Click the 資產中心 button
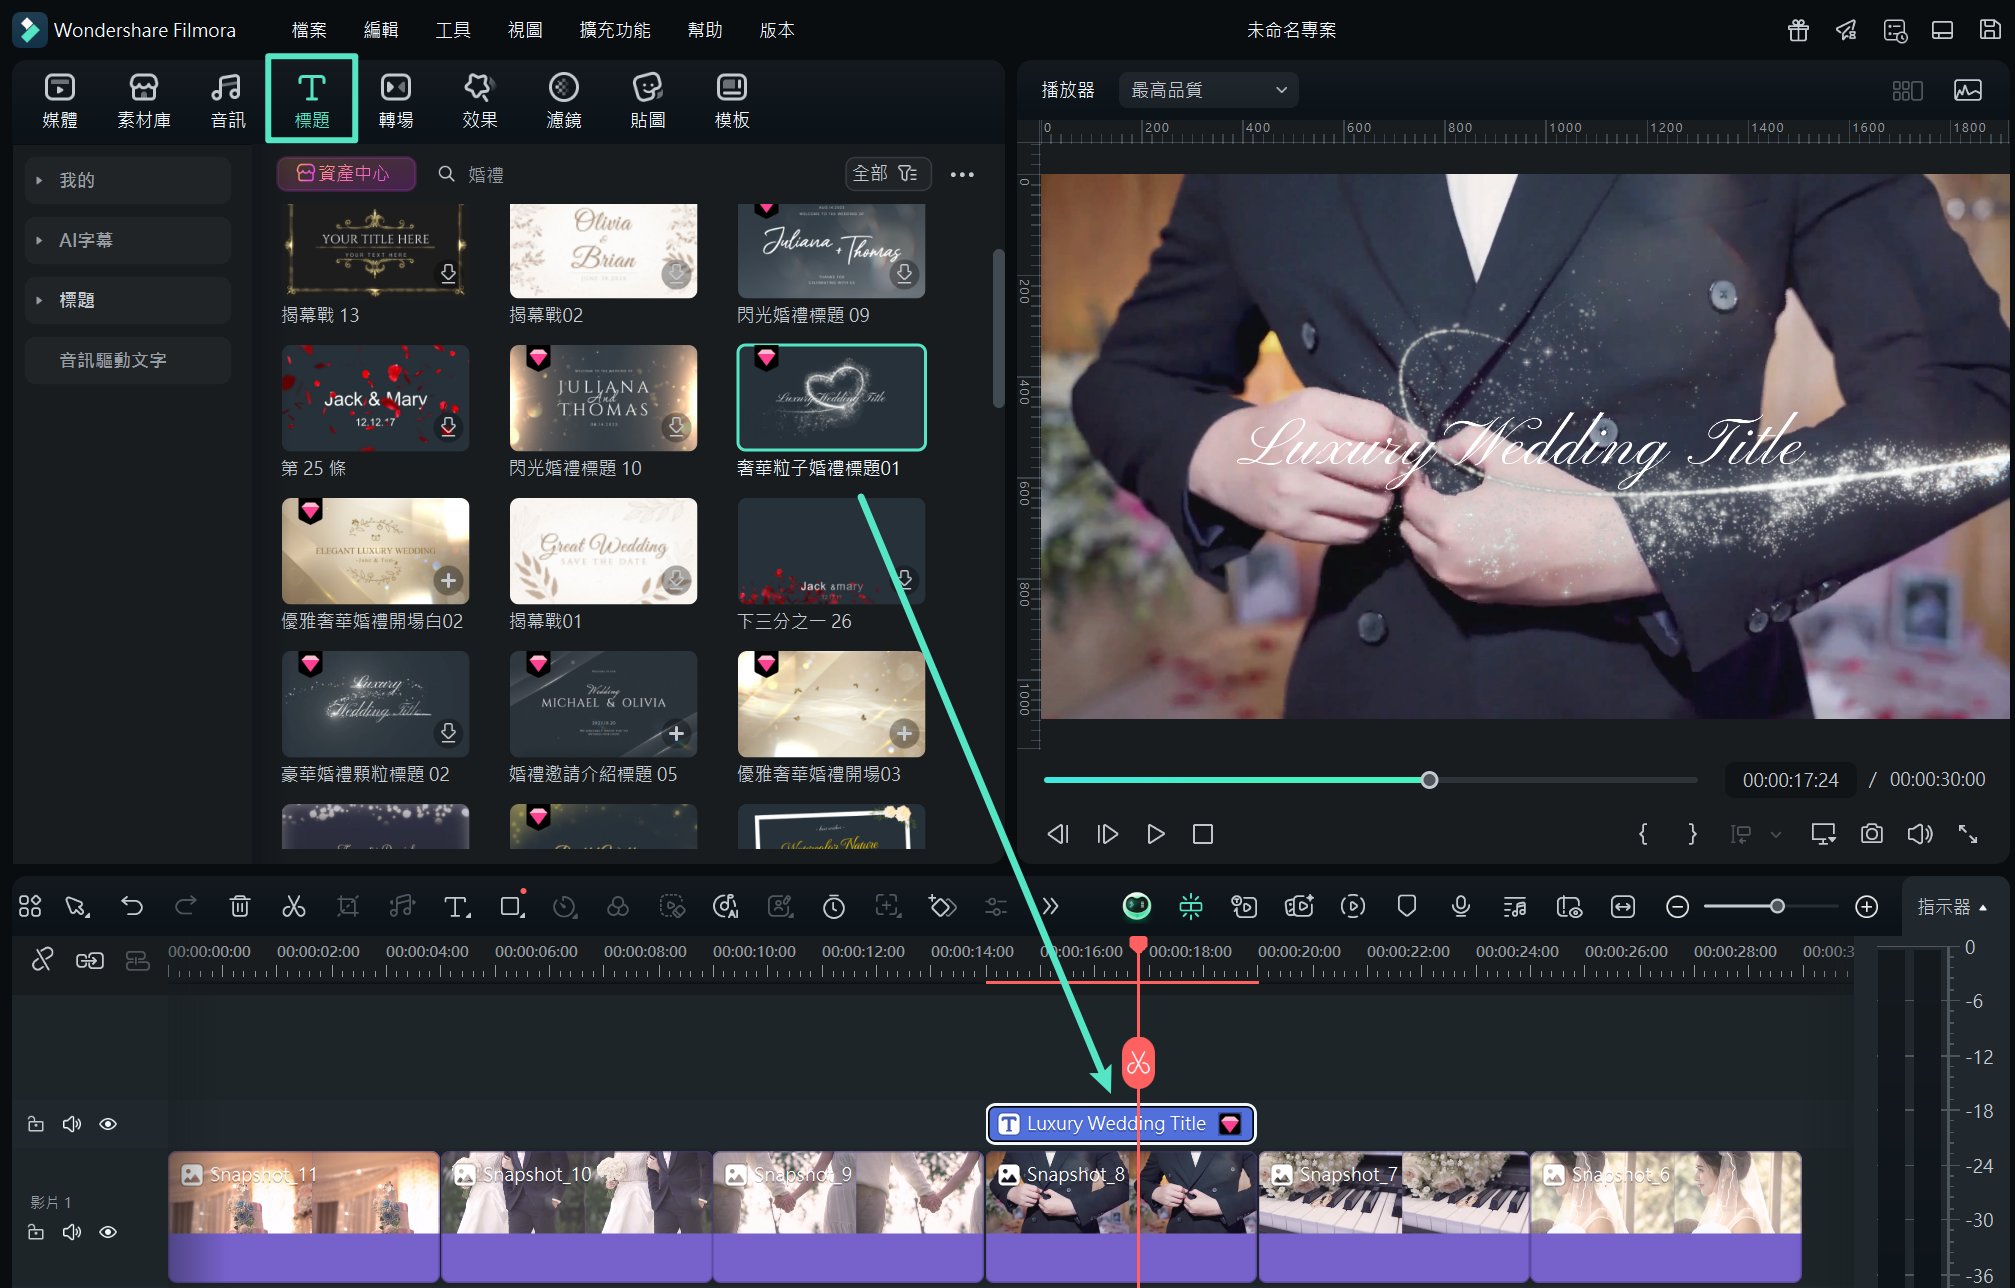2015x1288 pixels. 345,174
